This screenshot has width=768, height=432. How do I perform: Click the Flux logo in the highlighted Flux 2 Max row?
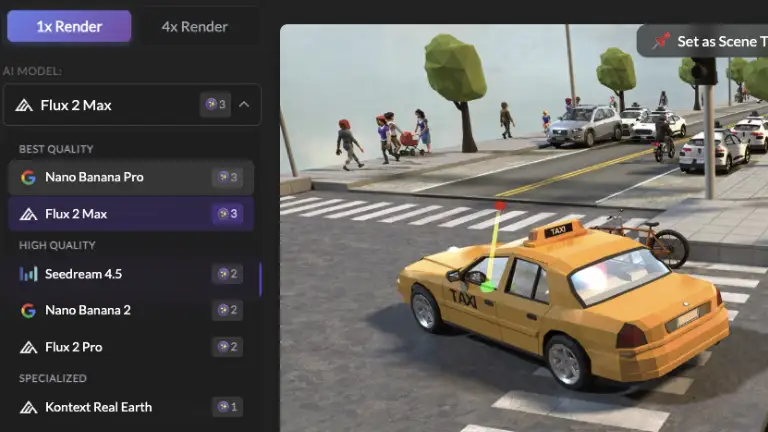(x=28, y=214)
